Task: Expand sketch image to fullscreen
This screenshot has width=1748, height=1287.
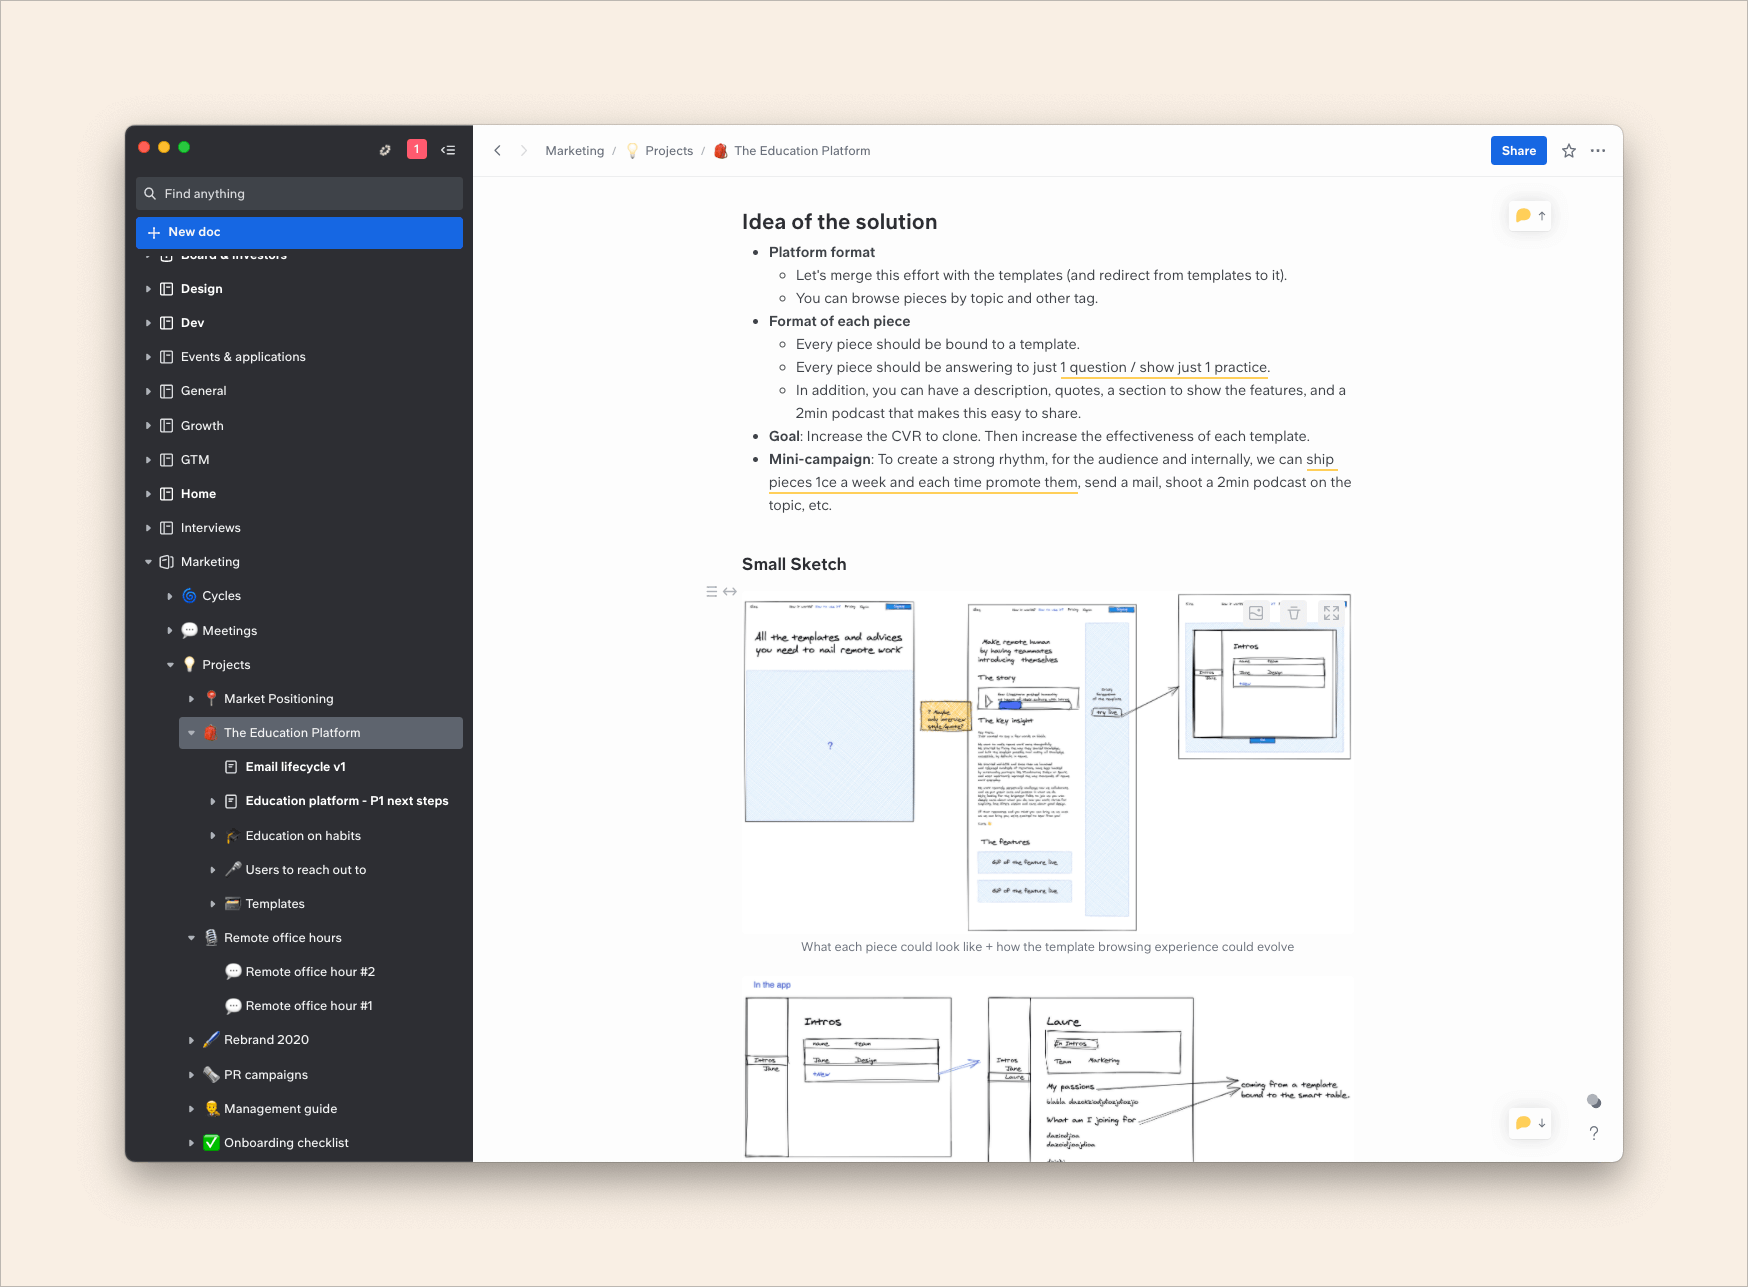Action: pos(1331,613)
